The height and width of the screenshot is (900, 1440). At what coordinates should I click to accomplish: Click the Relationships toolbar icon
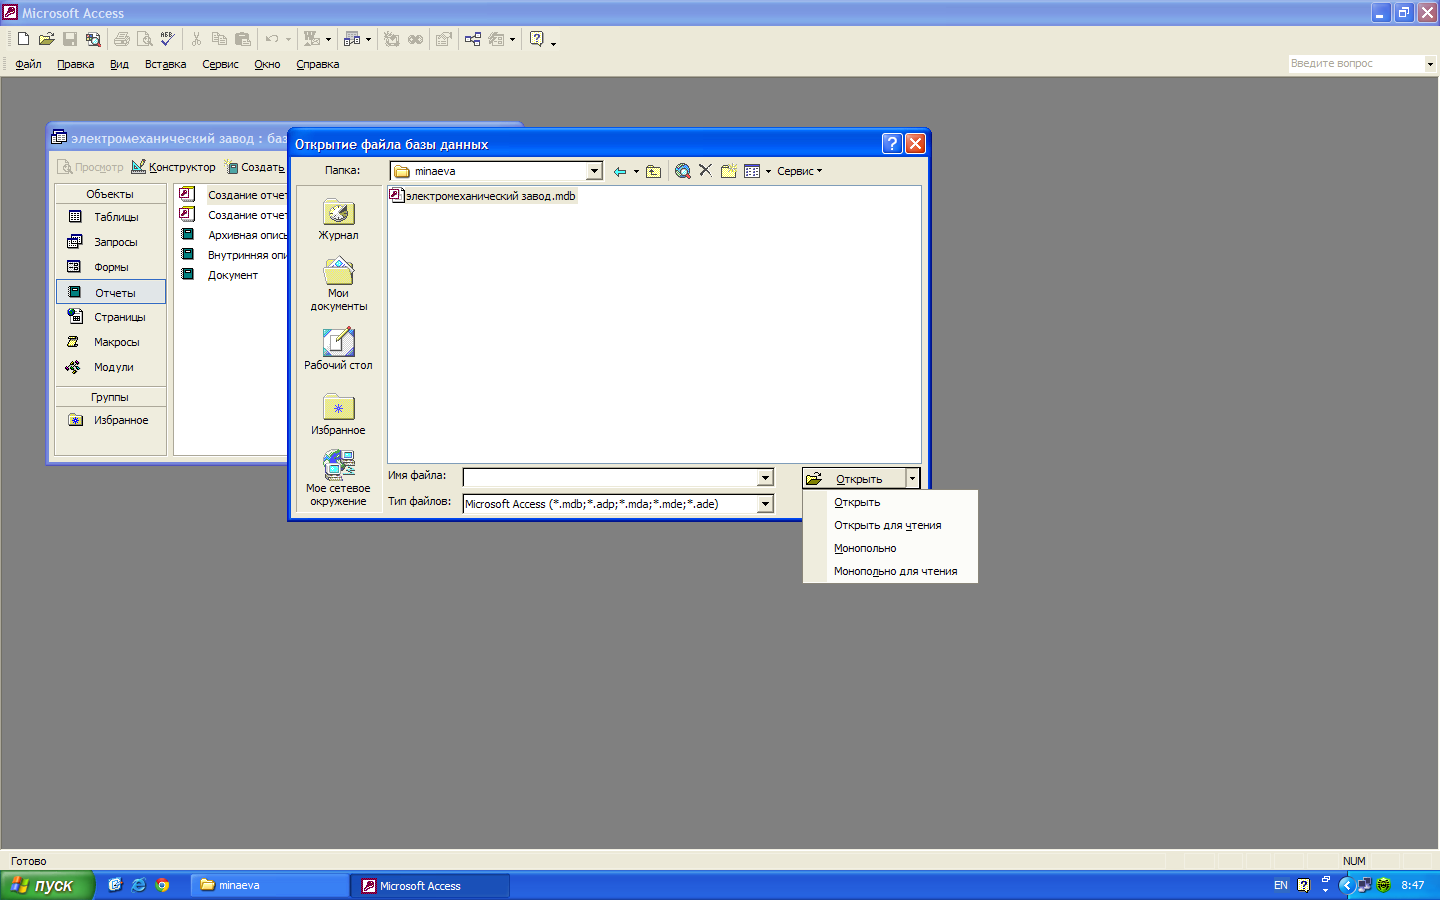(473, 39)
